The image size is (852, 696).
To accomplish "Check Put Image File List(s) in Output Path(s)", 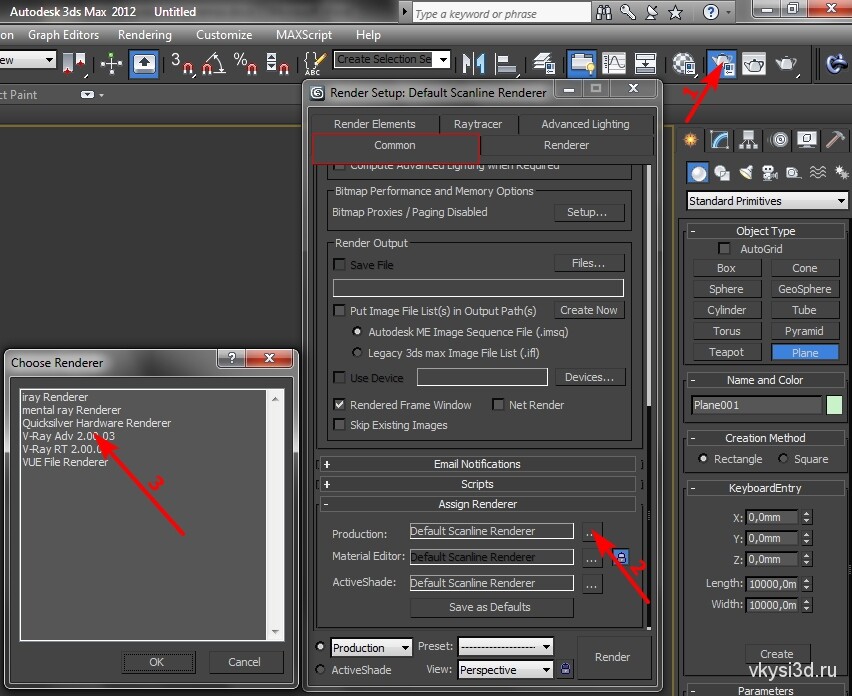I will coord(340,311).
